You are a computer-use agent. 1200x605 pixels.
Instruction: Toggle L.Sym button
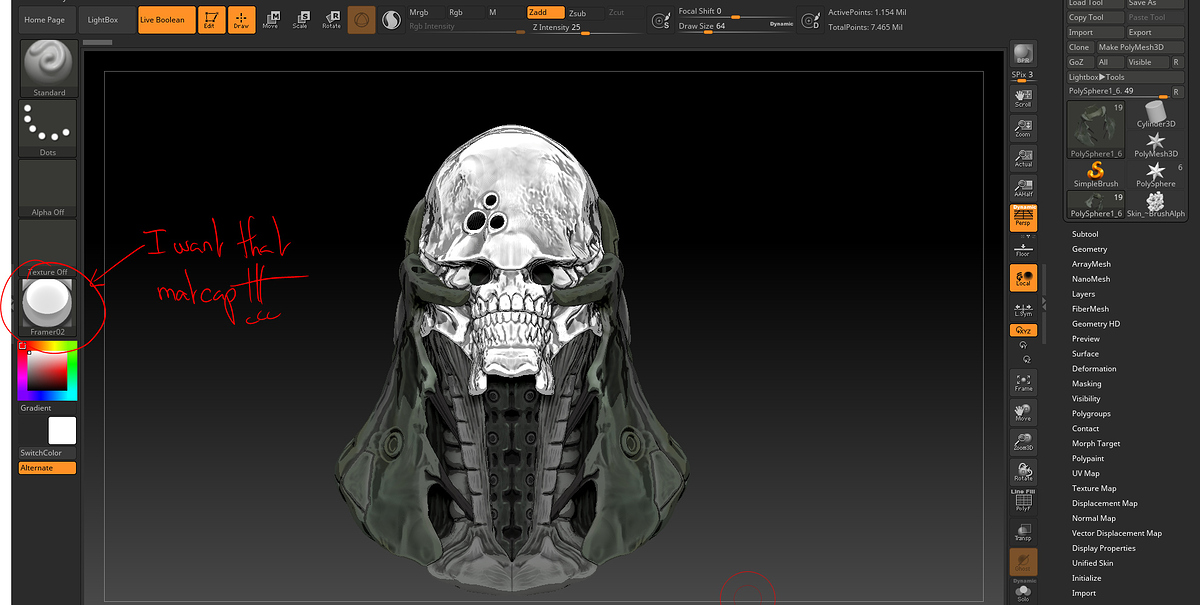tap(1023, 309)
